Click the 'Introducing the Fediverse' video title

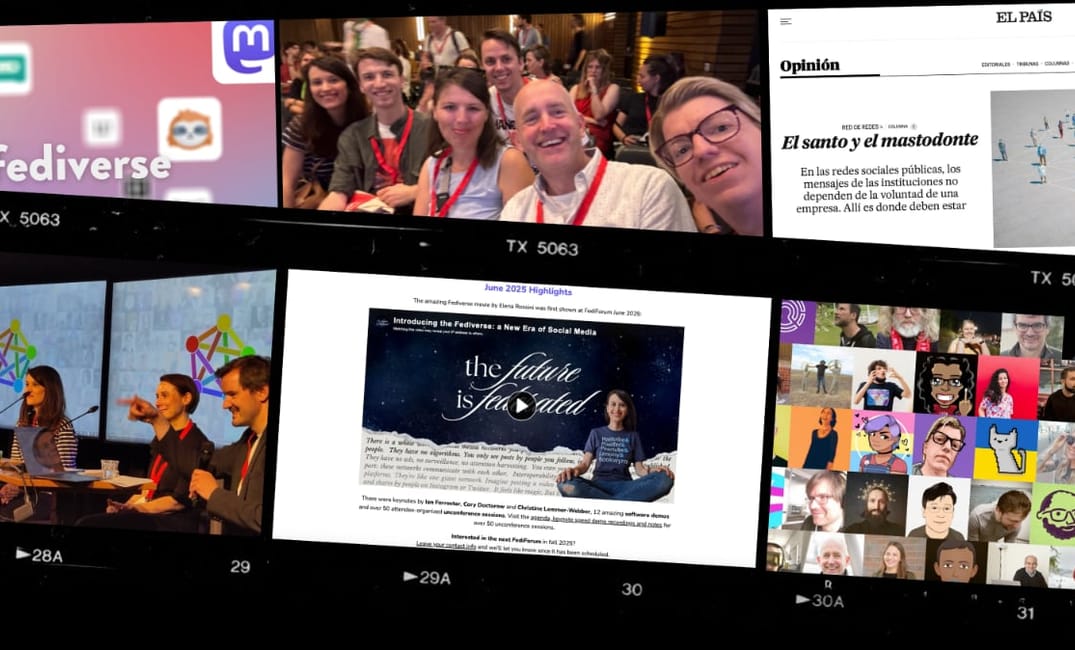[494, 325]
